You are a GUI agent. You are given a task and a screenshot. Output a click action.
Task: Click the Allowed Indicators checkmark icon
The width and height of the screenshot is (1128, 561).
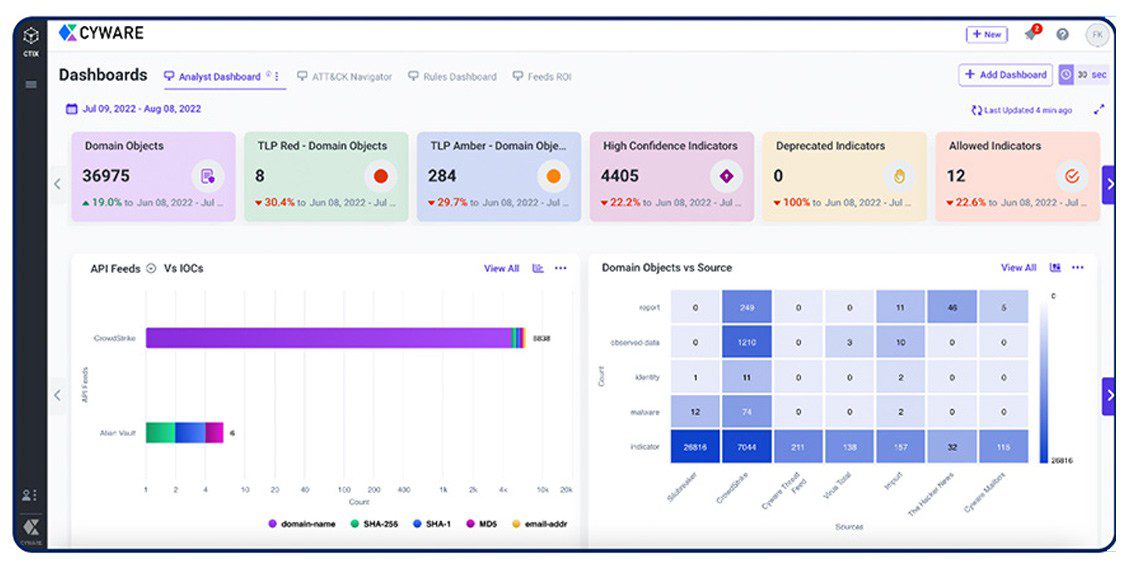coord(1072,176)
